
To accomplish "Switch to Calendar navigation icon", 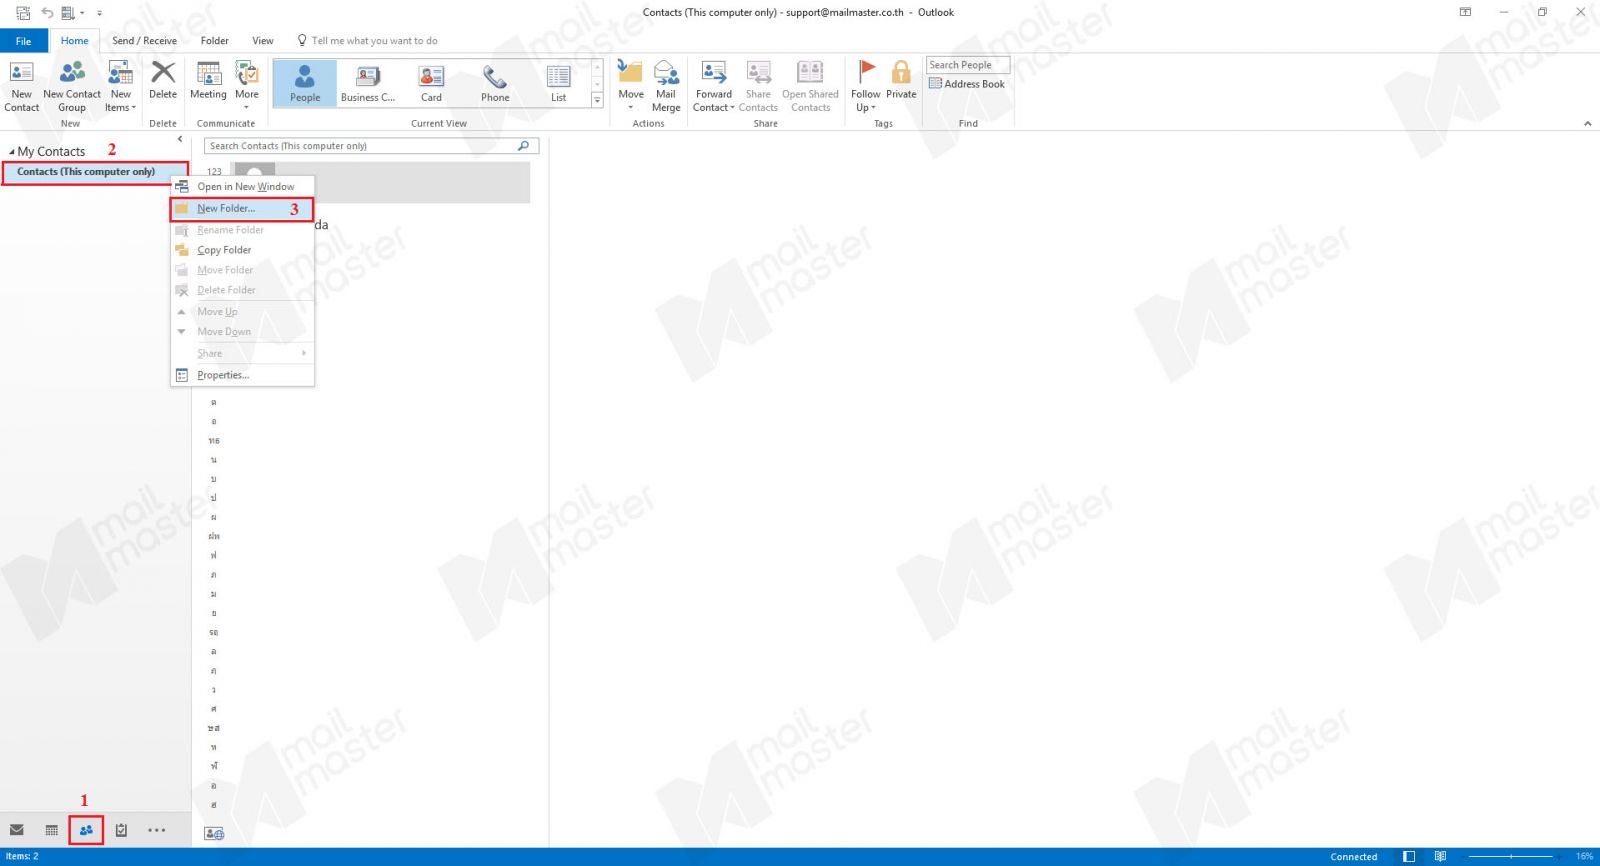I will tap(51, 830).
